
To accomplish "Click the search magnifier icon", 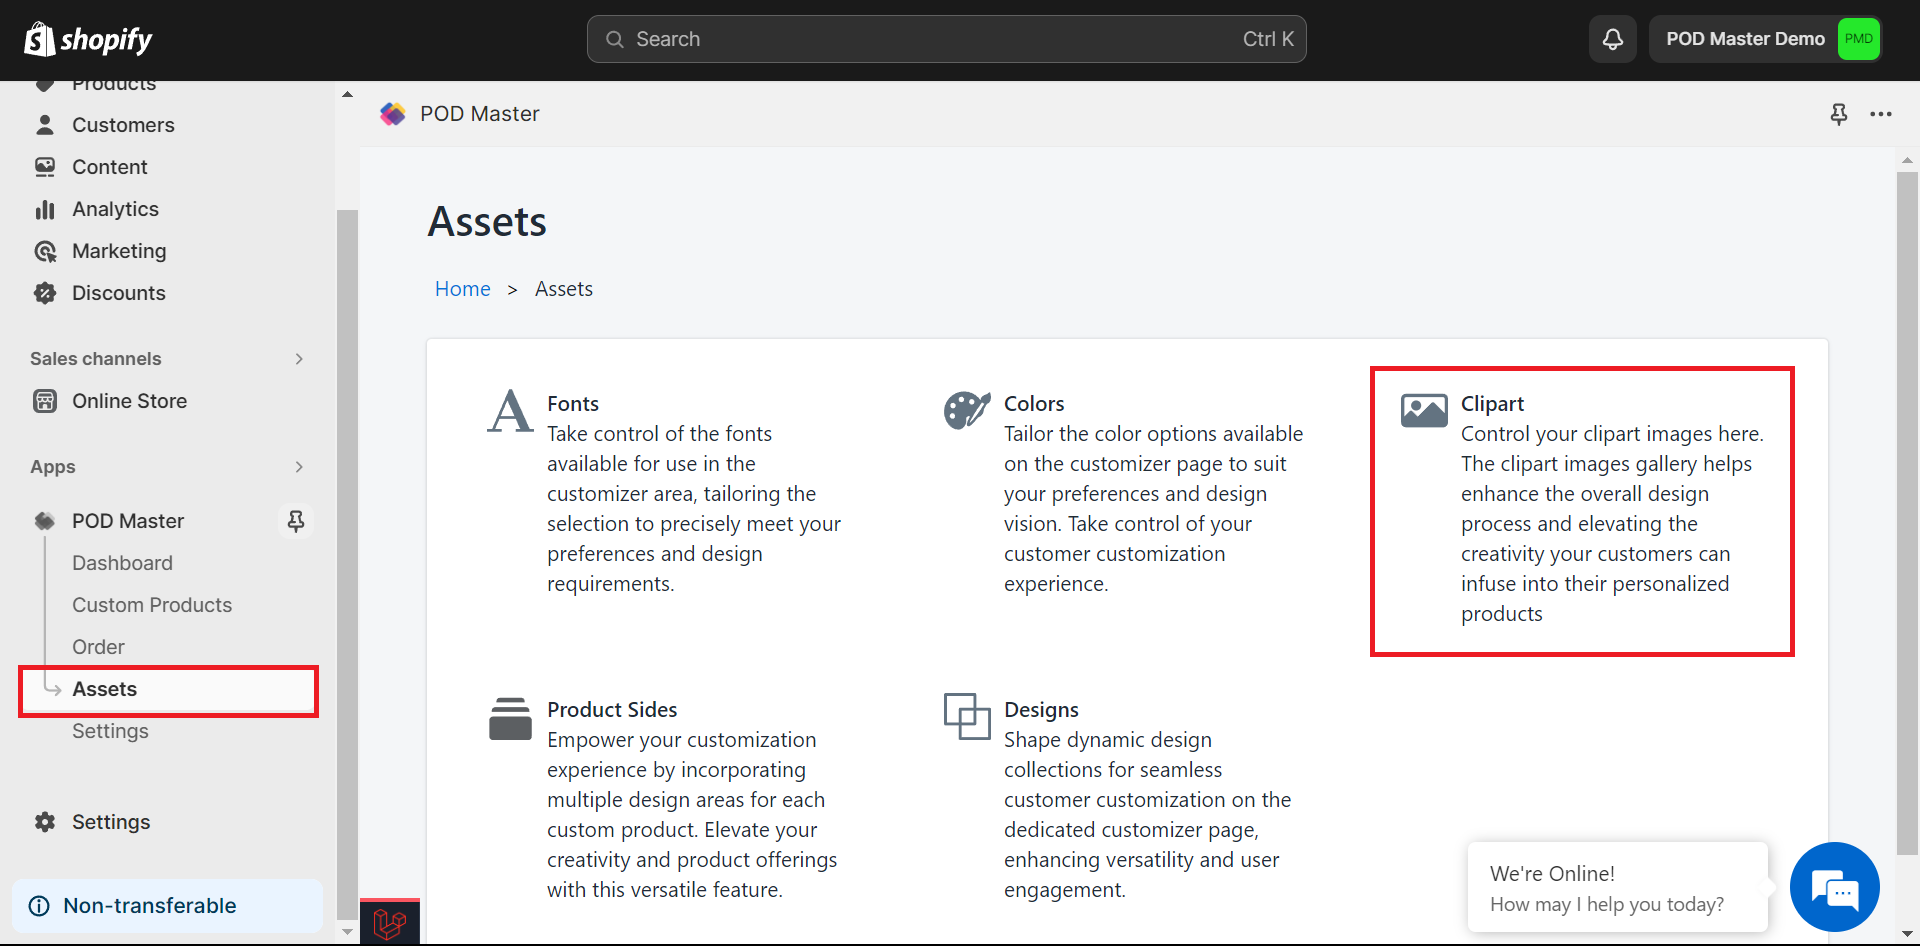I will click(x=615, y=39).
